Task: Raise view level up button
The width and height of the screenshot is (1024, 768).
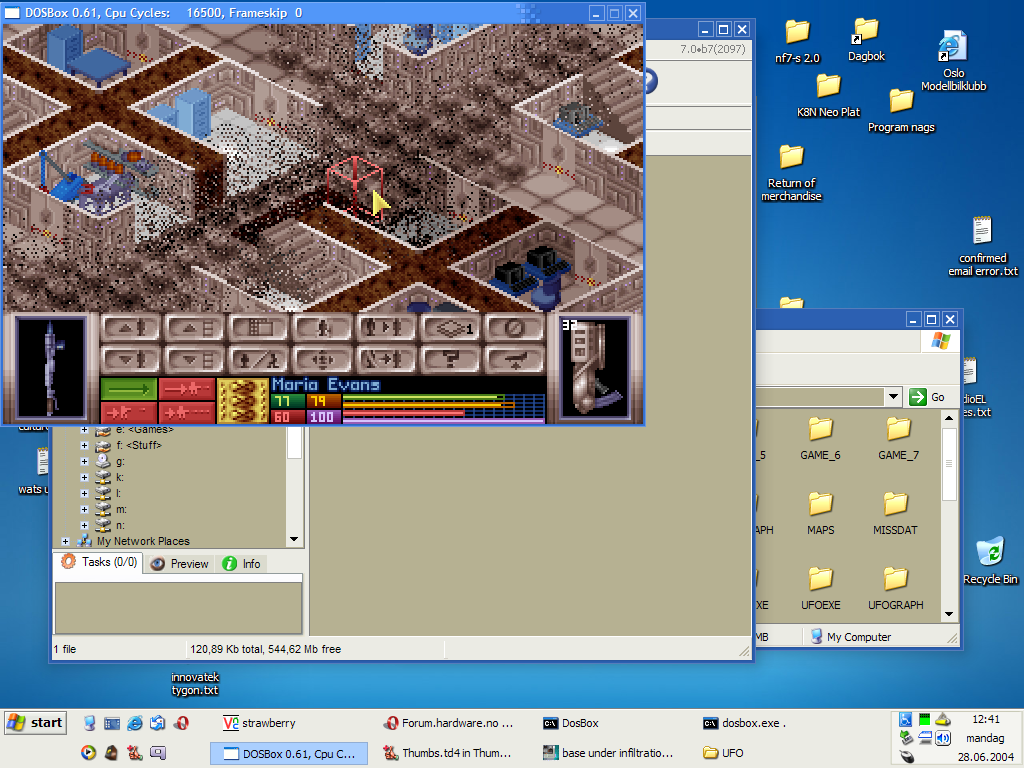Action: click(194, 328)
